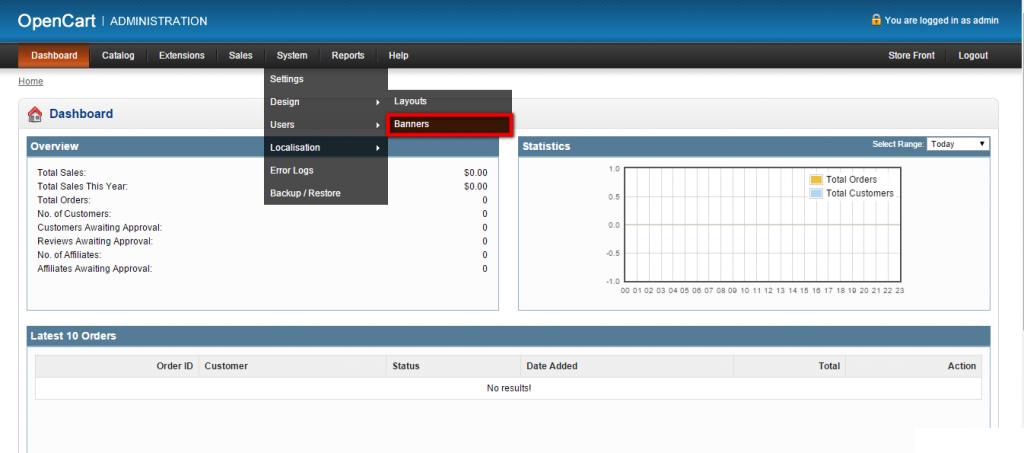This screenshot has height=453, width=1024.
Task: Click the Statistics panel heading
Action: 546,146
